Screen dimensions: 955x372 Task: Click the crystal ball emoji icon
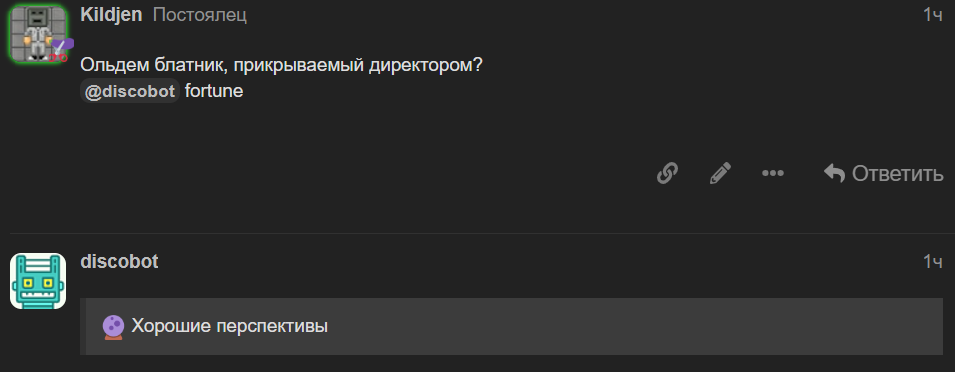(x=113, y=327)
